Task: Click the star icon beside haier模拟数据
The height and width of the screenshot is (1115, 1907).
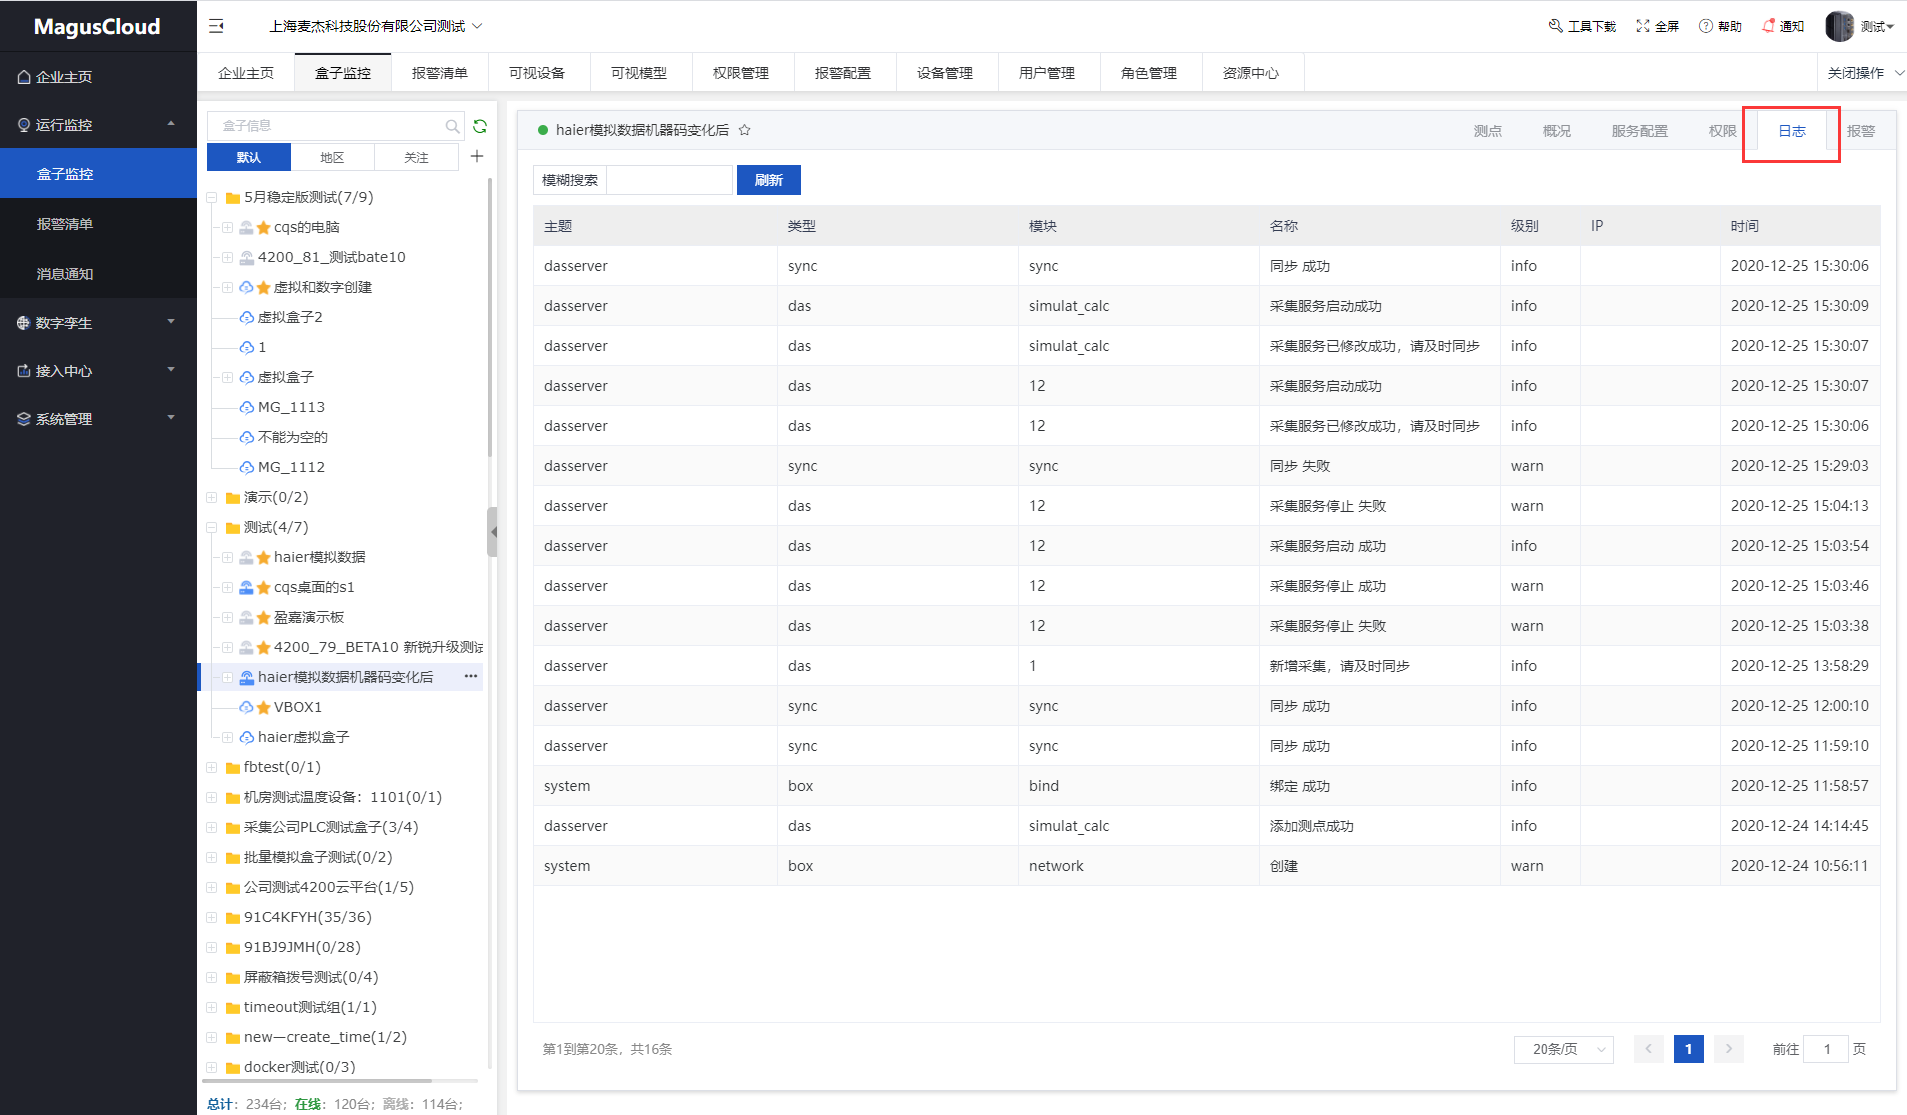Action: [x=264, y=558]
